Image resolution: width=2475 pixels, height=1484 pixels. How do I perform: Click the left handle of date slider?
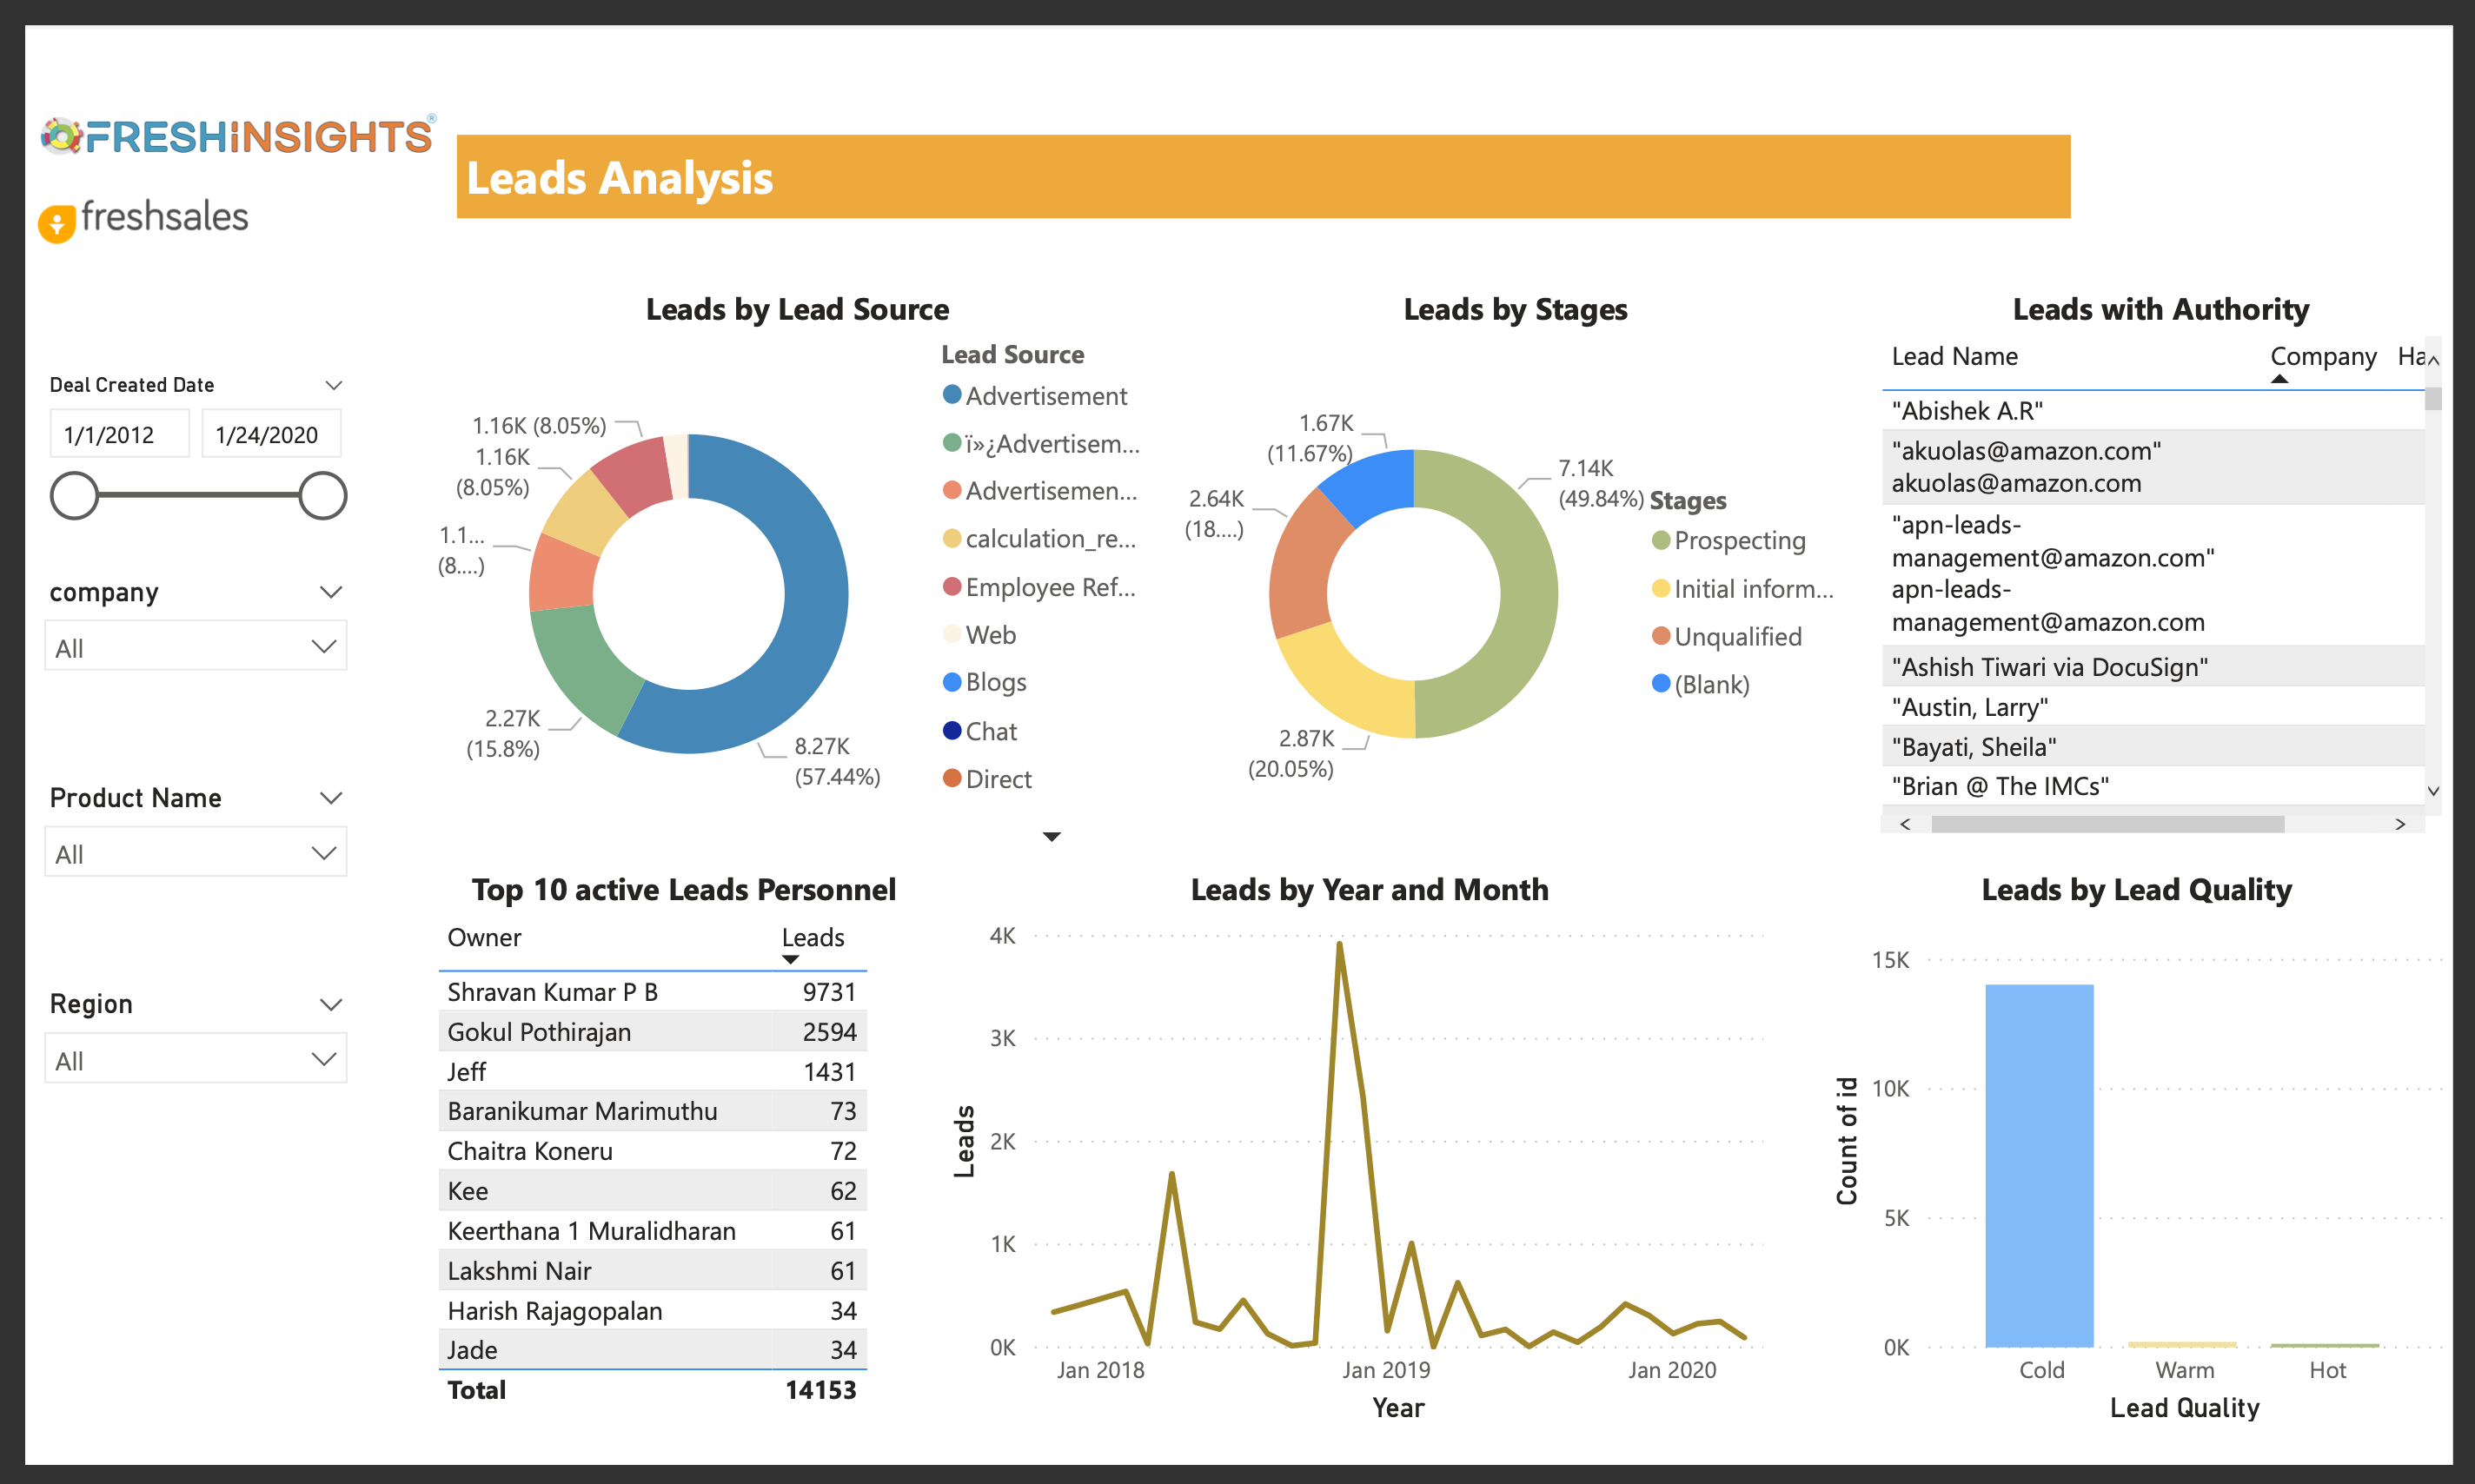pyautogui.click(x=75, y=496)
